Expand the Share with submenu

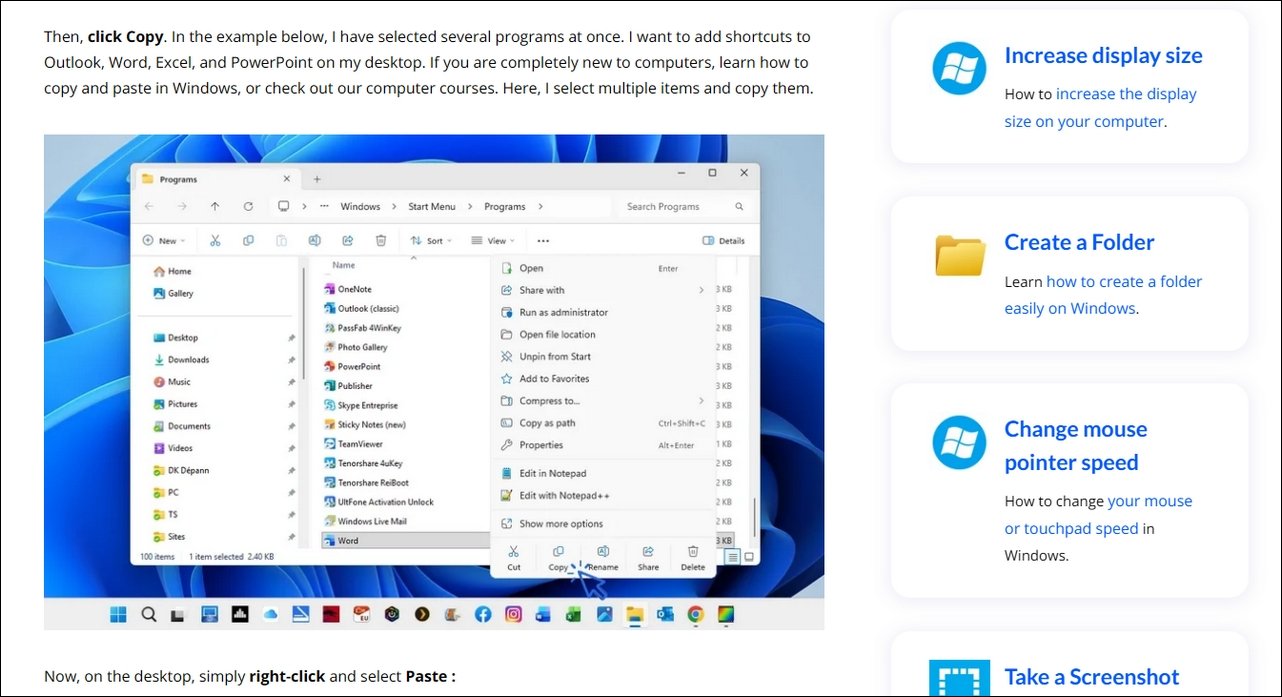(701, 290)
